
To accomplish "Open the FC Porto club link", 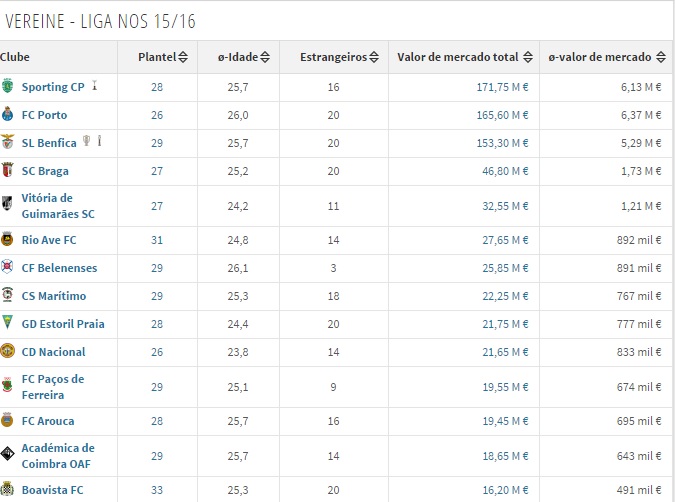I will (44, 115).
